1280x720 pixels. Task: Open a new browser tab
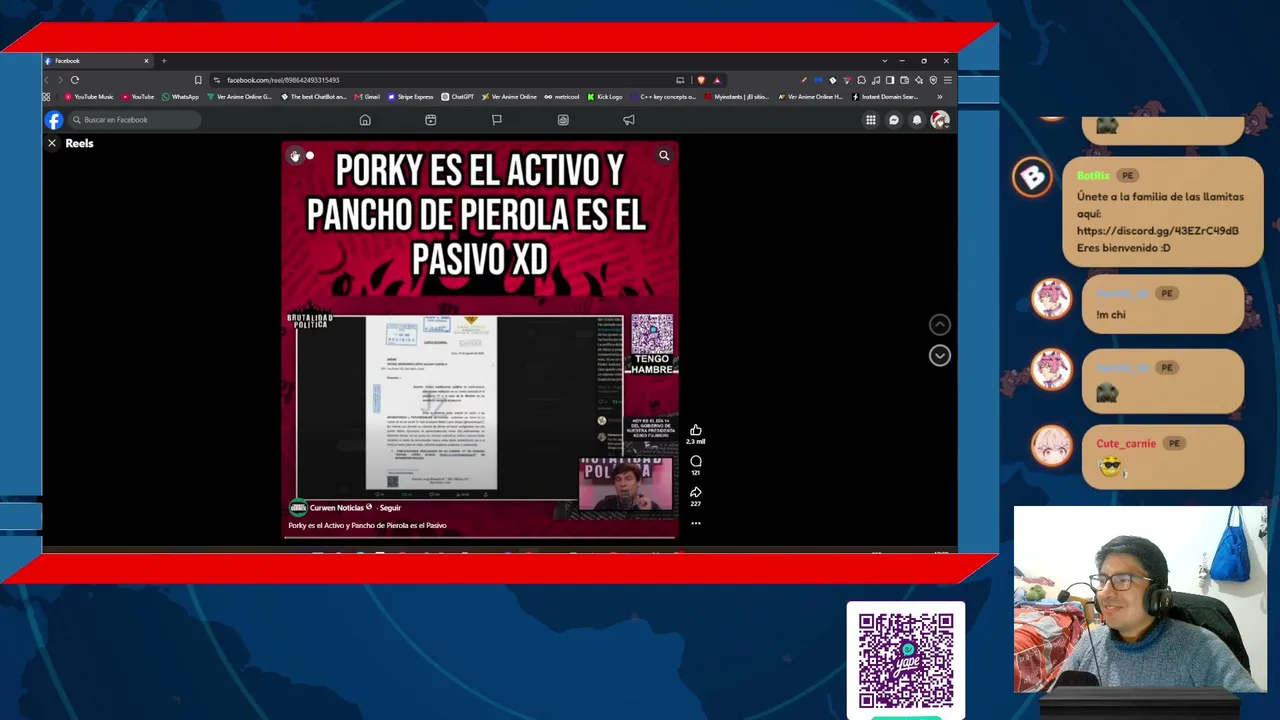click(x=164, y=61)
